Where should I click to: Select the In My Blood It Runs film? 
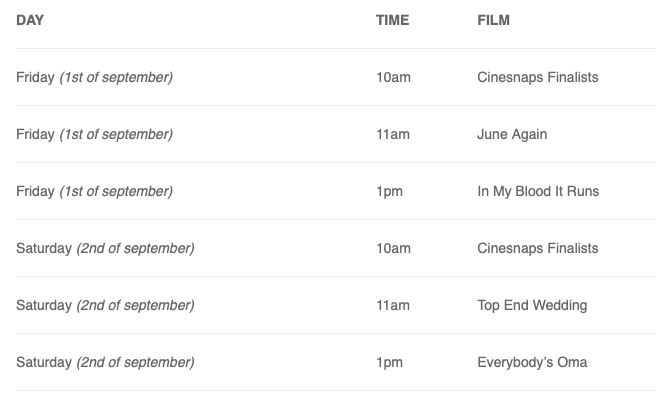click(538, 191)
